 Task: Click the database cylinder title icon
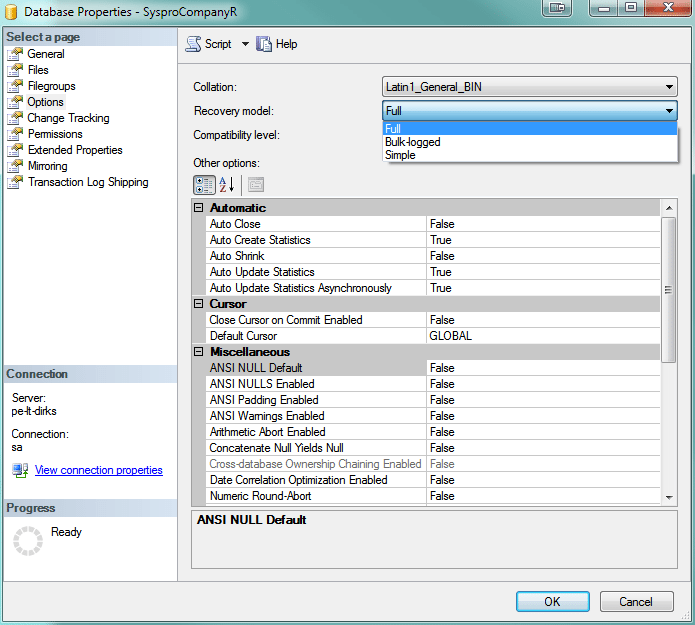coord(11,12)
